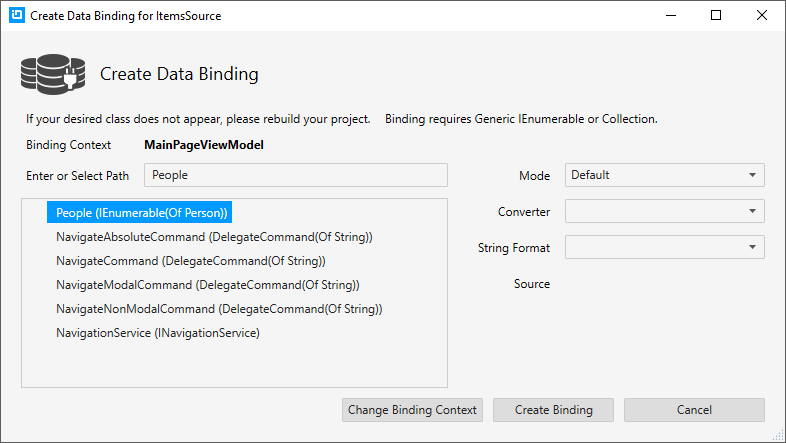Click the app icon in title bar

point(15,16)
